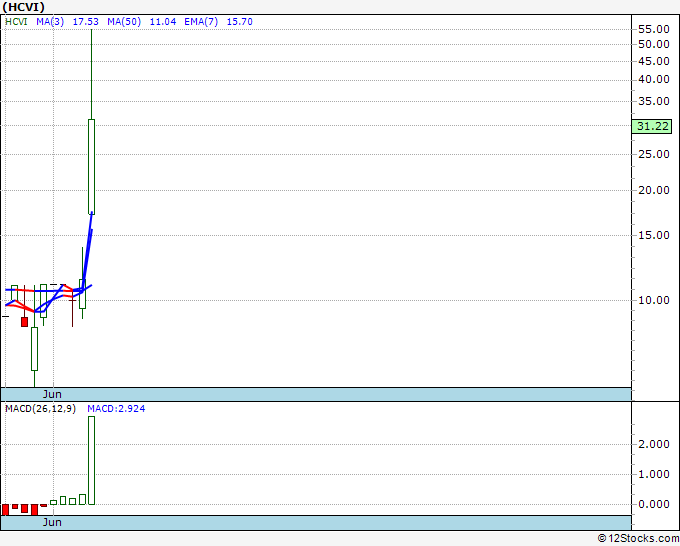
Task: Click the MA(50) value 11.04
Action: (163, 22)
